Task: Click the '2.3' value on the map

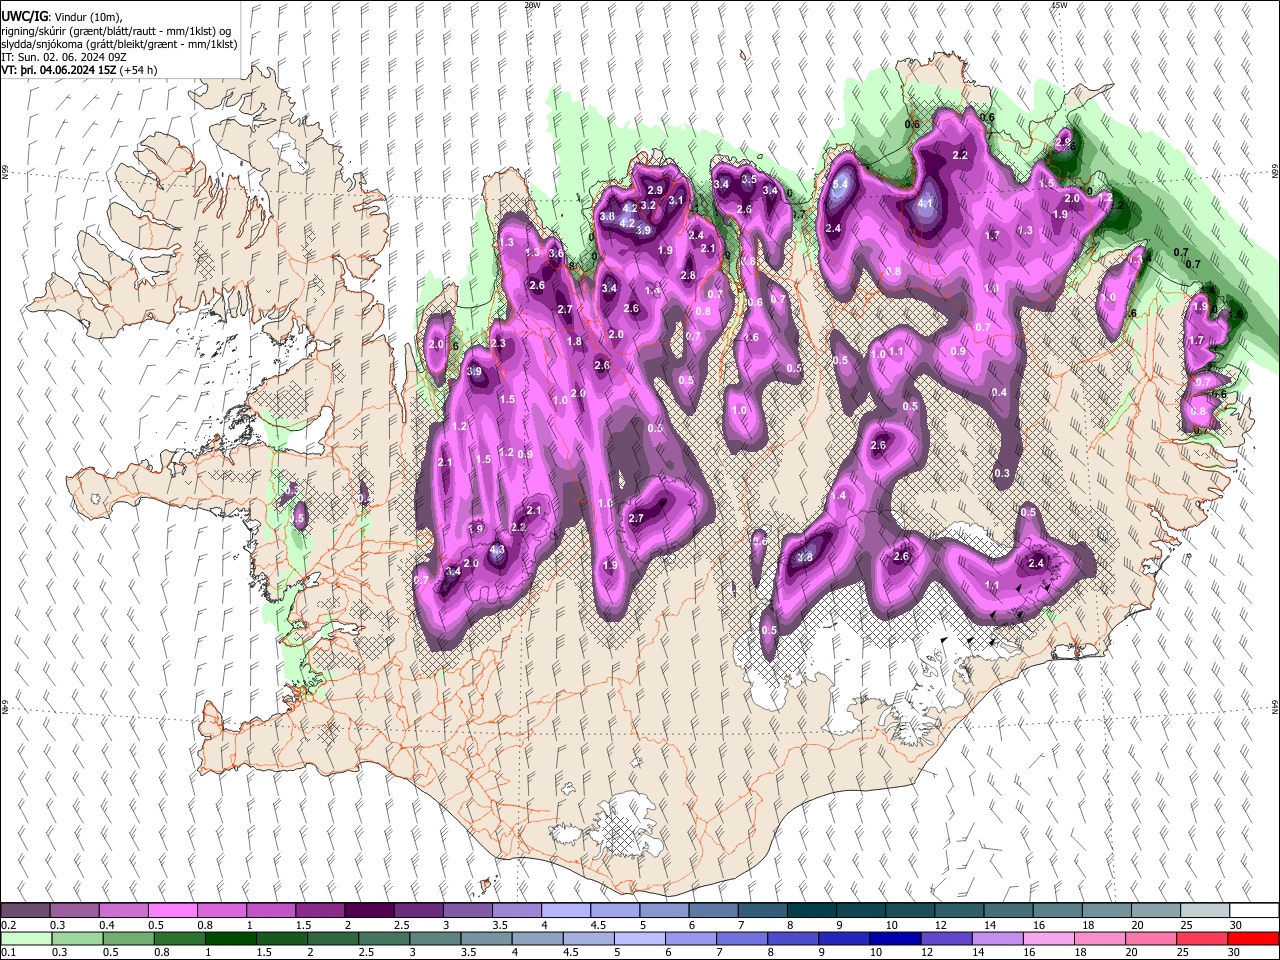Action: [x=498, y=344]
